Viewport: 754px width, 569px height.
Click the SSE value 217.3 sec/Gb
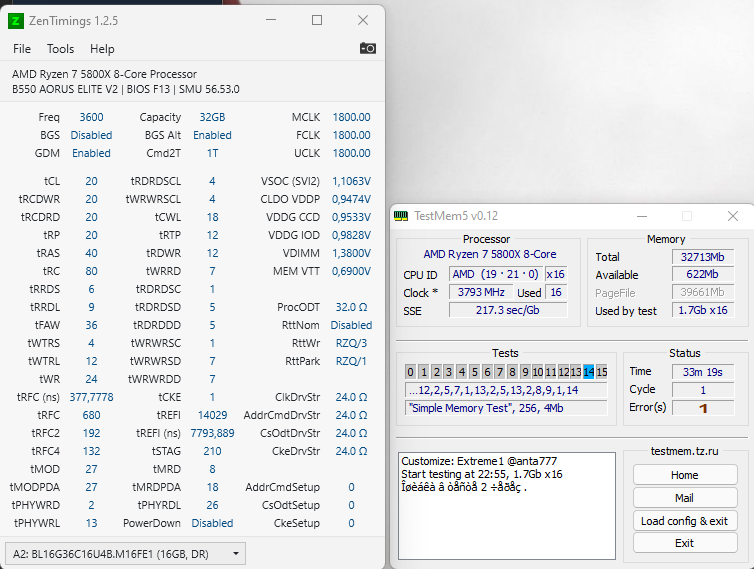pyautogui.click(x=508, y=310)
